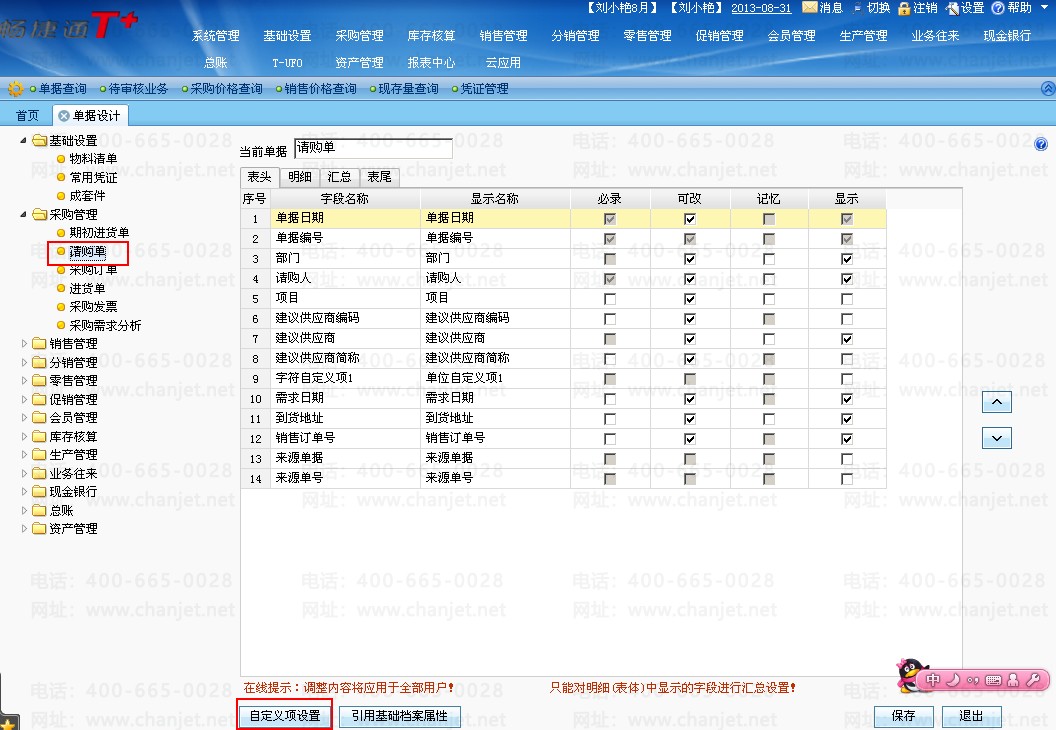Click the 采购管理 folder icon
Screen dimensions: 1056x730
tap(40, 214)
